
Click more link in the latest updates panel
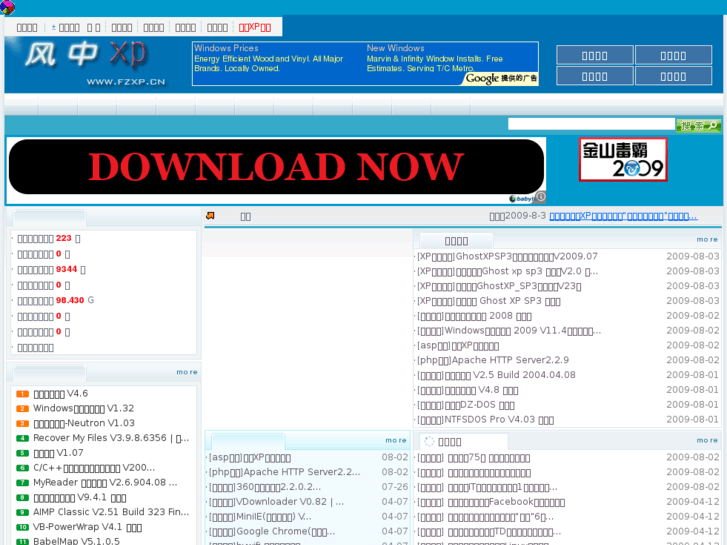pyautogui.click(x=707, y=239)
